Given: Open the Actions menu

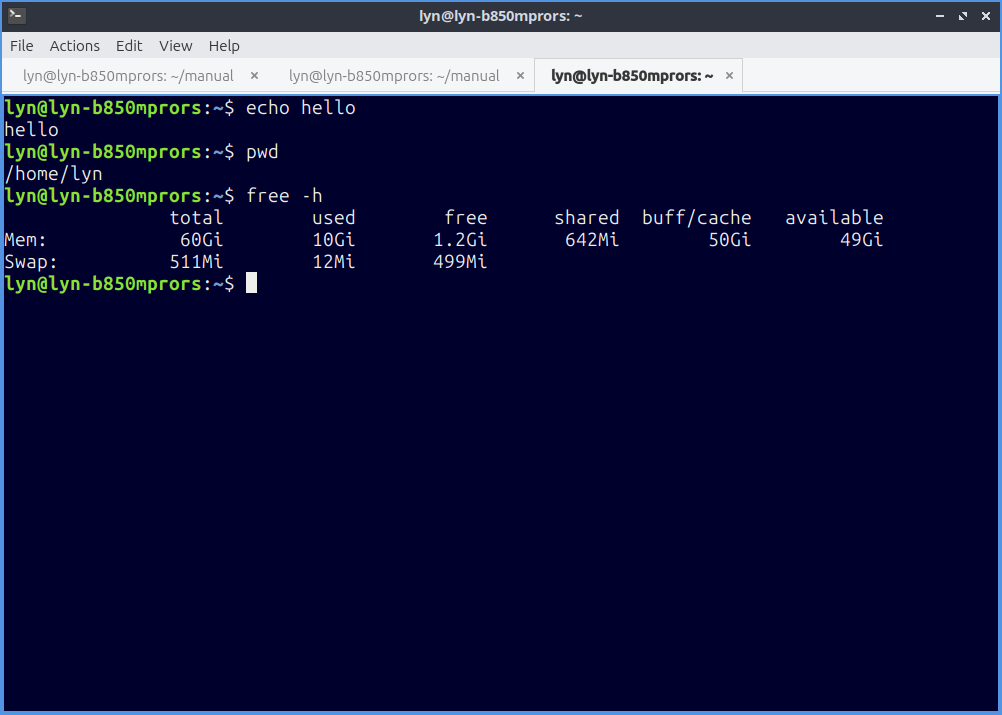Looking at the screenshot, I should pyautogui.click(x=75, y=45).
